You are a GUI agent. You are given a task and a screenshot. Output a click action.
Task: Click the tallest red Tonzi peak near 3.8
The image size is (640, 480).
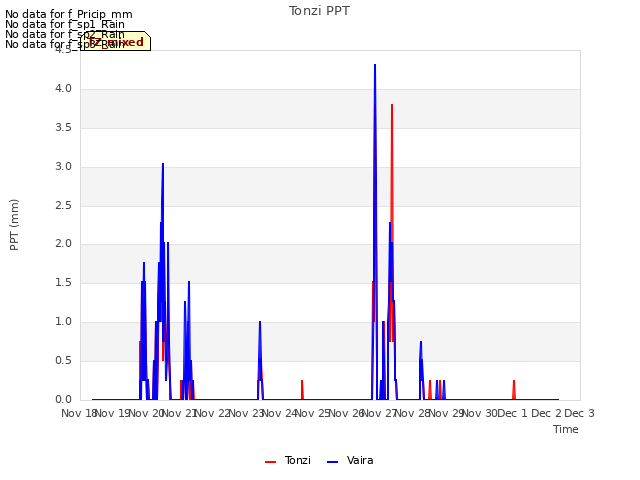pos(392,105)
